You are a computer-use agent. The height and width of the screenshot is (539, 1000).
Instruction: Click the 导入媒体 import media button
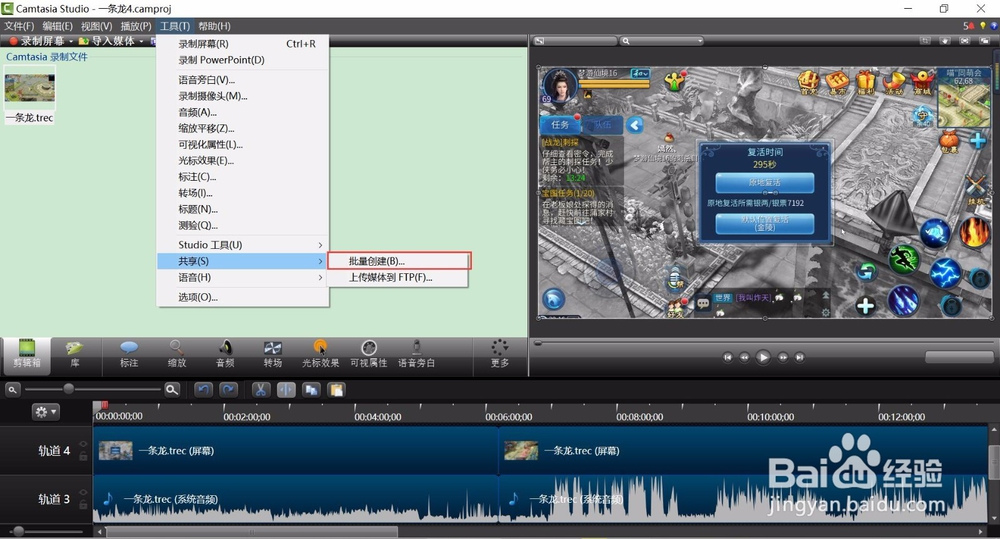107,41
